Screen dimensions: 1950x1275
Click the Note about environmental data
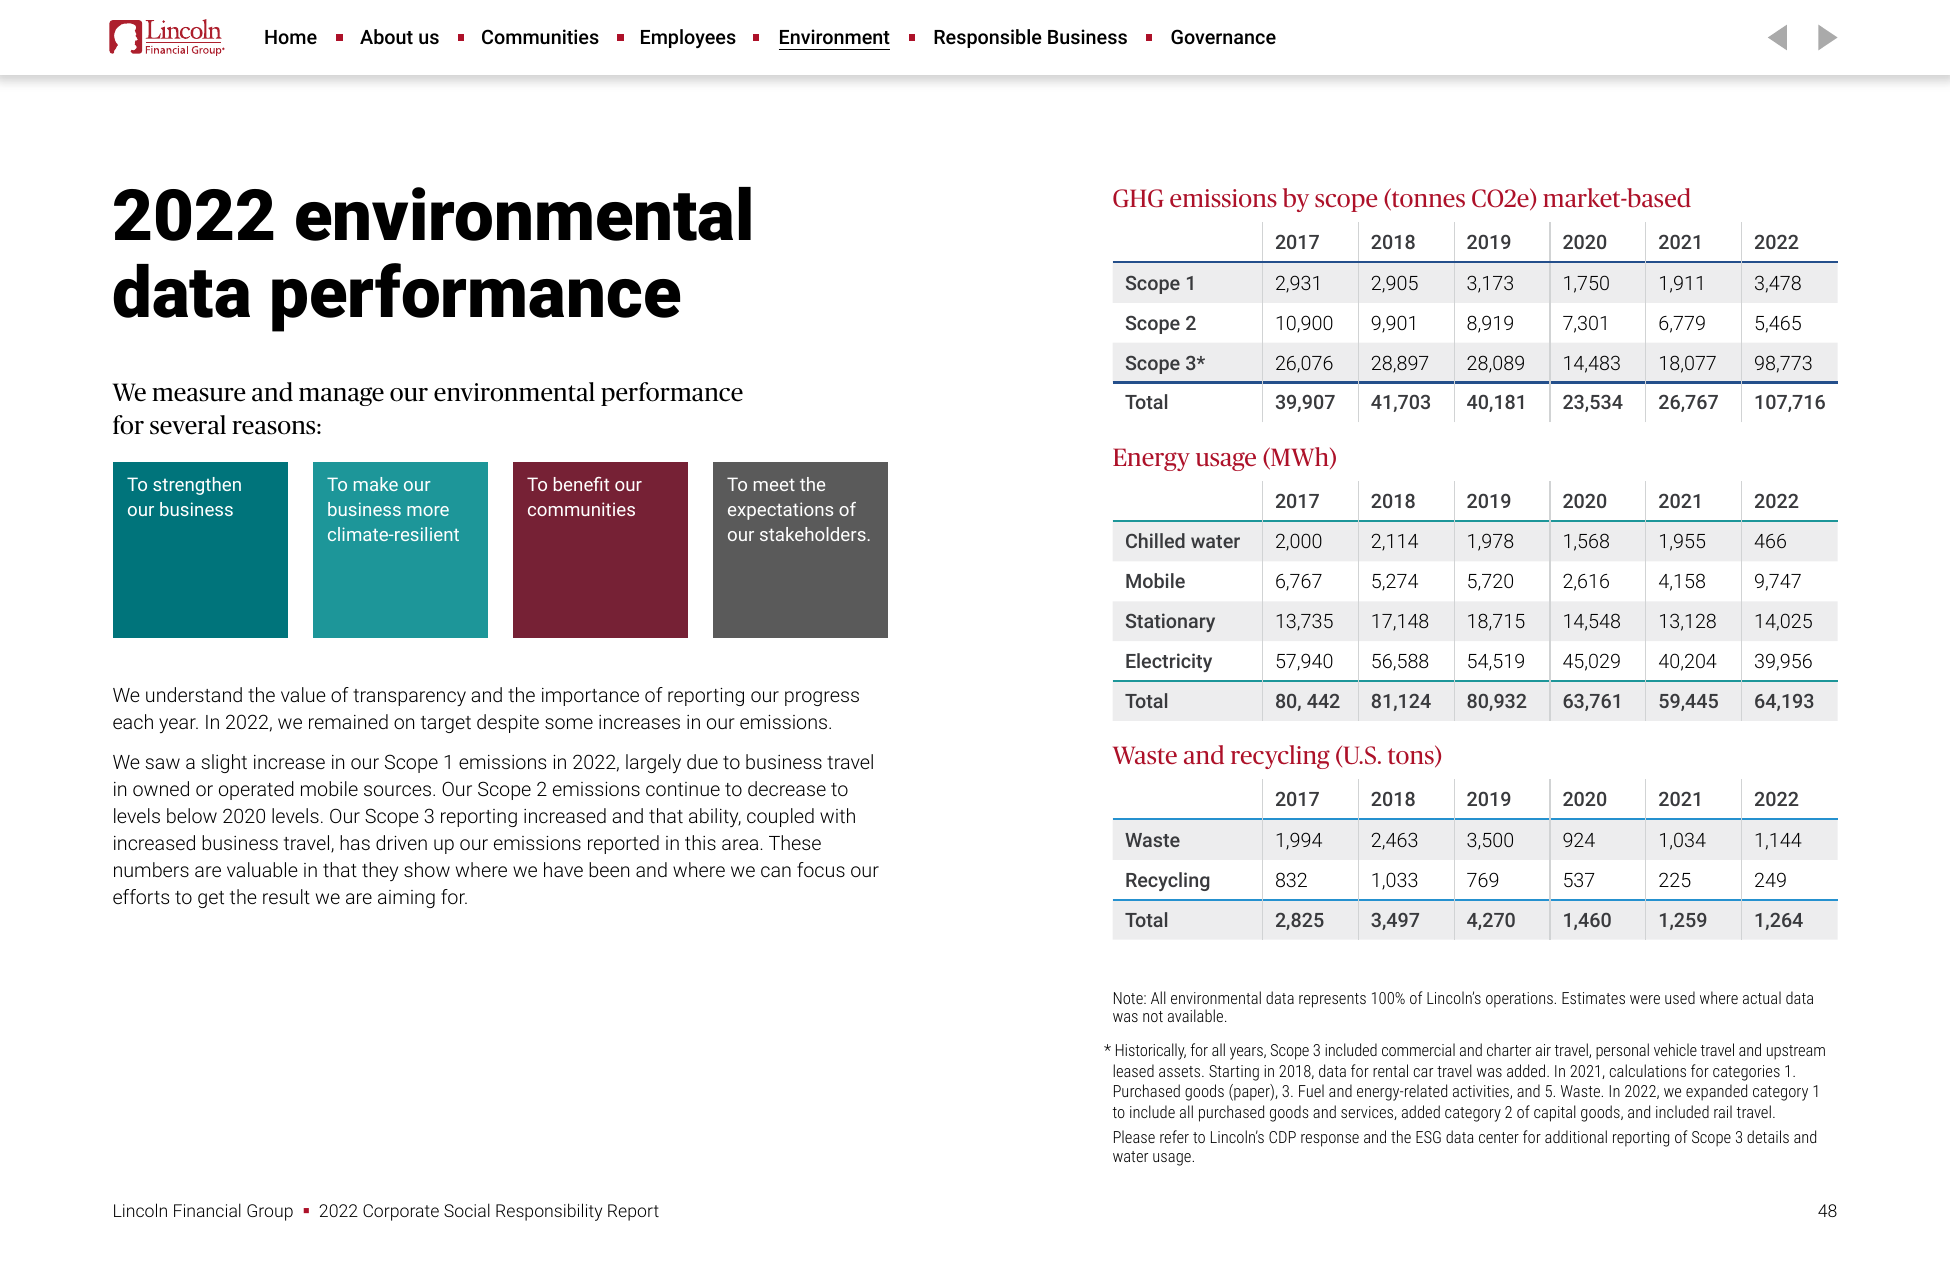(x=1463, y=1007)
